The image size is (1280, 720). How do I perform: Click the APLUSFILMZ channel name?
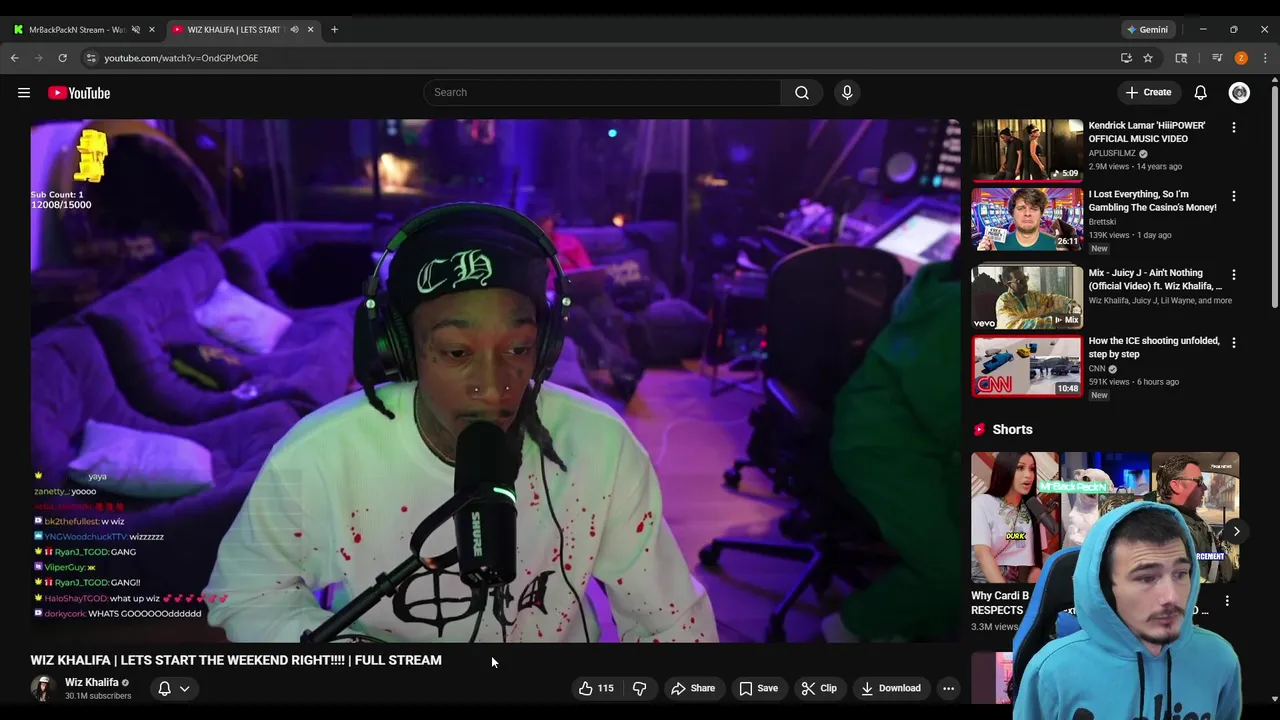[x=1112, y=153]
